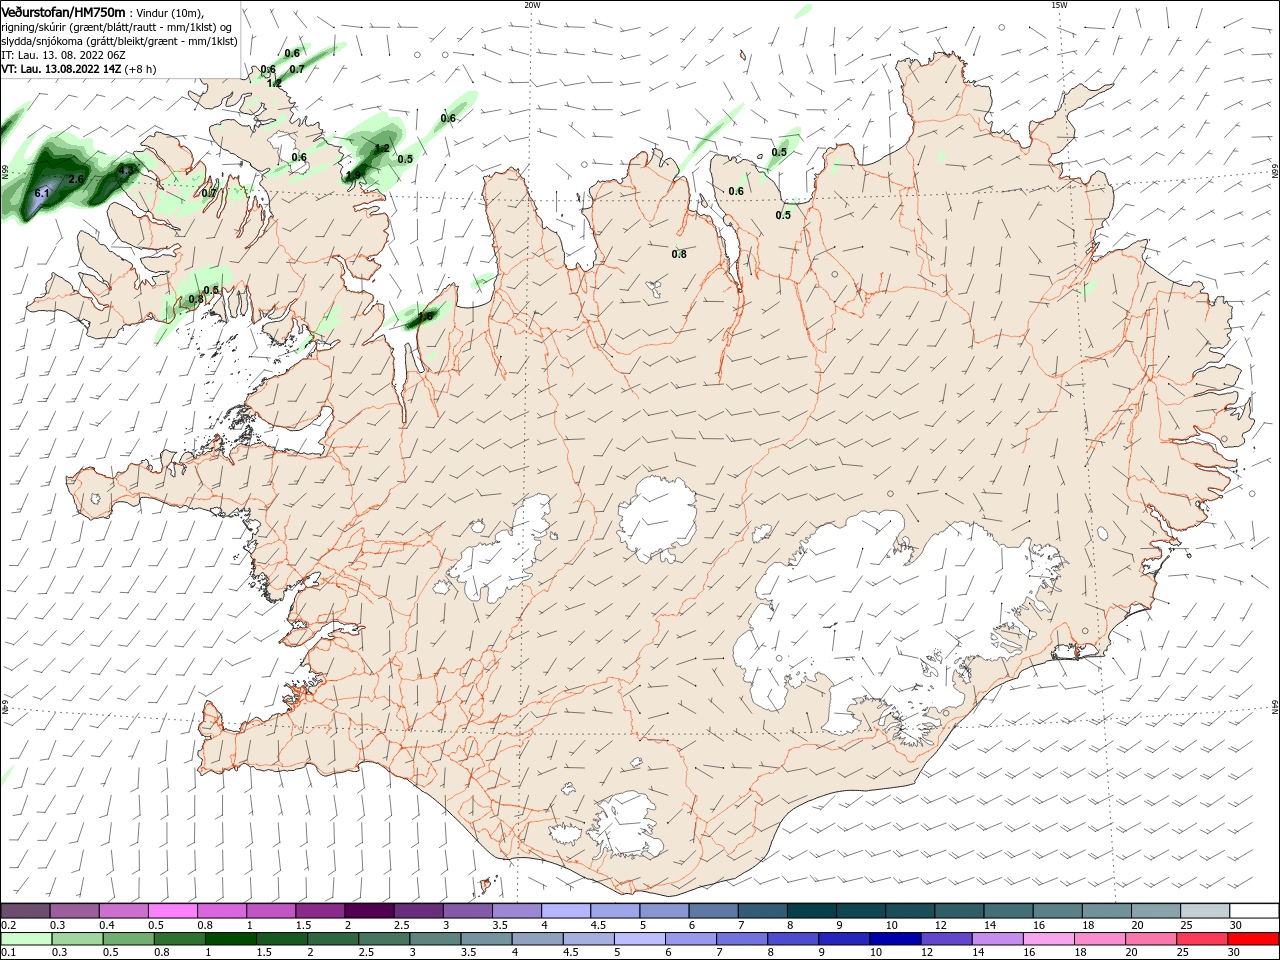Click the '0.2' legend label
1280x960 pixels.
pyautogui.click(x=8, y=925)
